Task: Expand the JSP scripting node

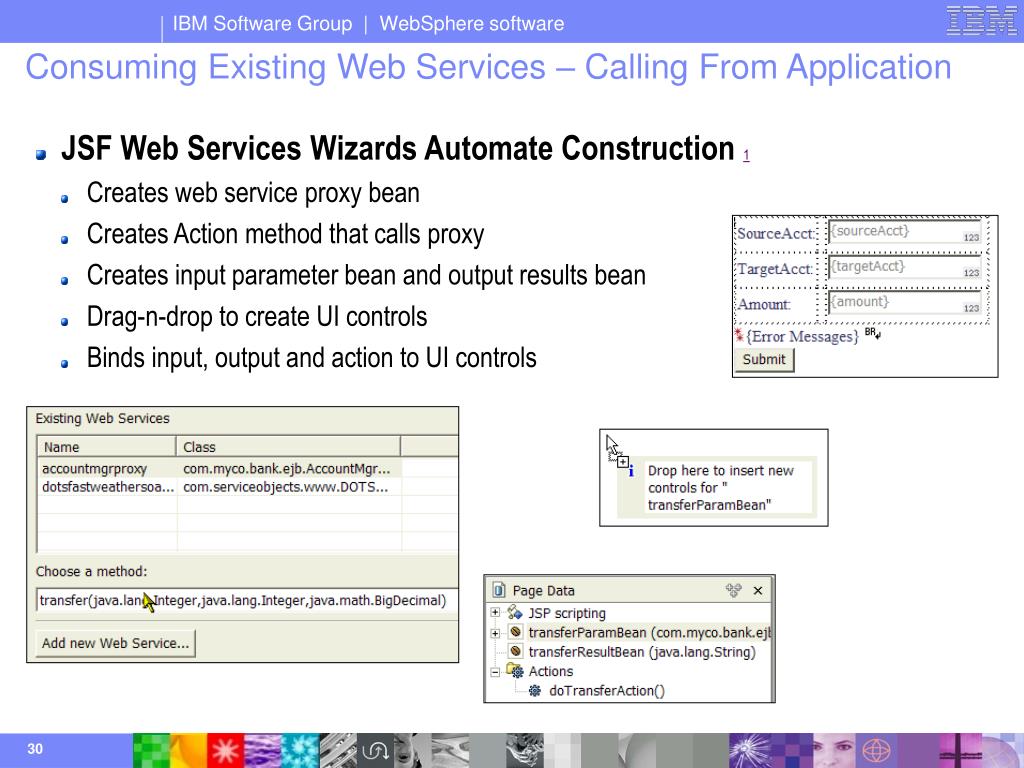Action: coord(495,613)
